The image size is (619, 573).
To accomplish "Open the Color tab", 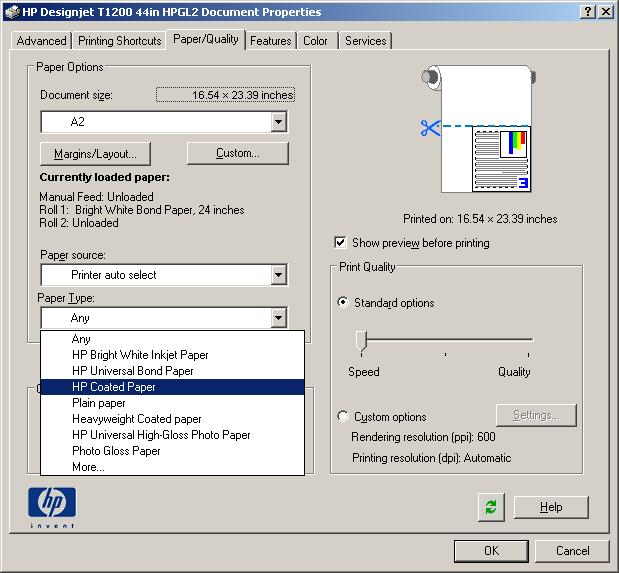I will (315, 41).
